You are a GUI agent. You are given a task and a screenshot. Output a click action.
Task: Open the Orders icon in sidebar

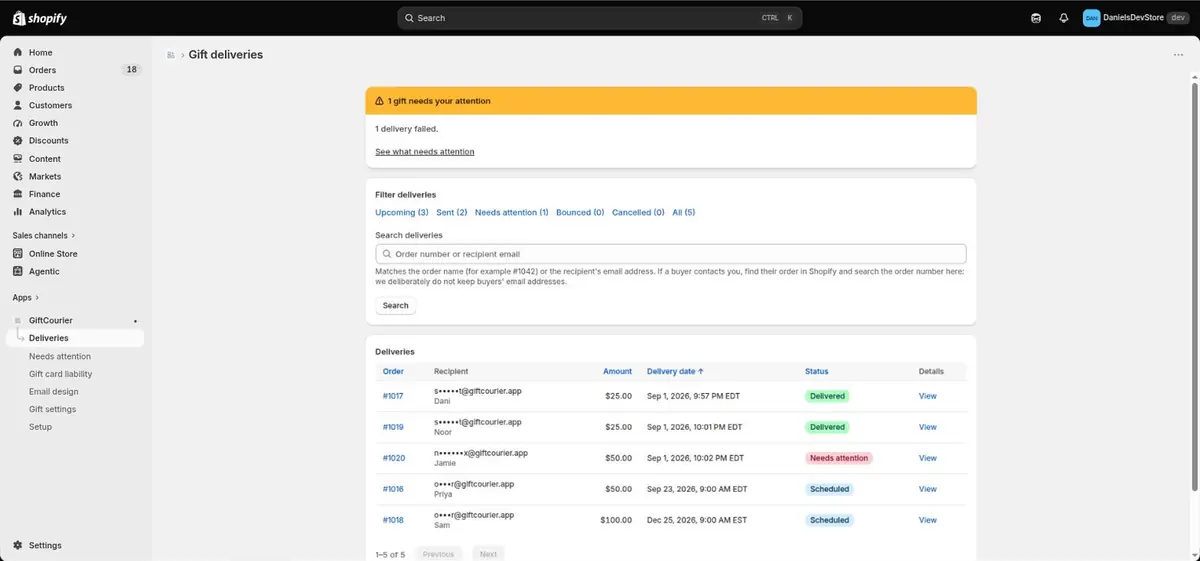[x=18, y=70]
